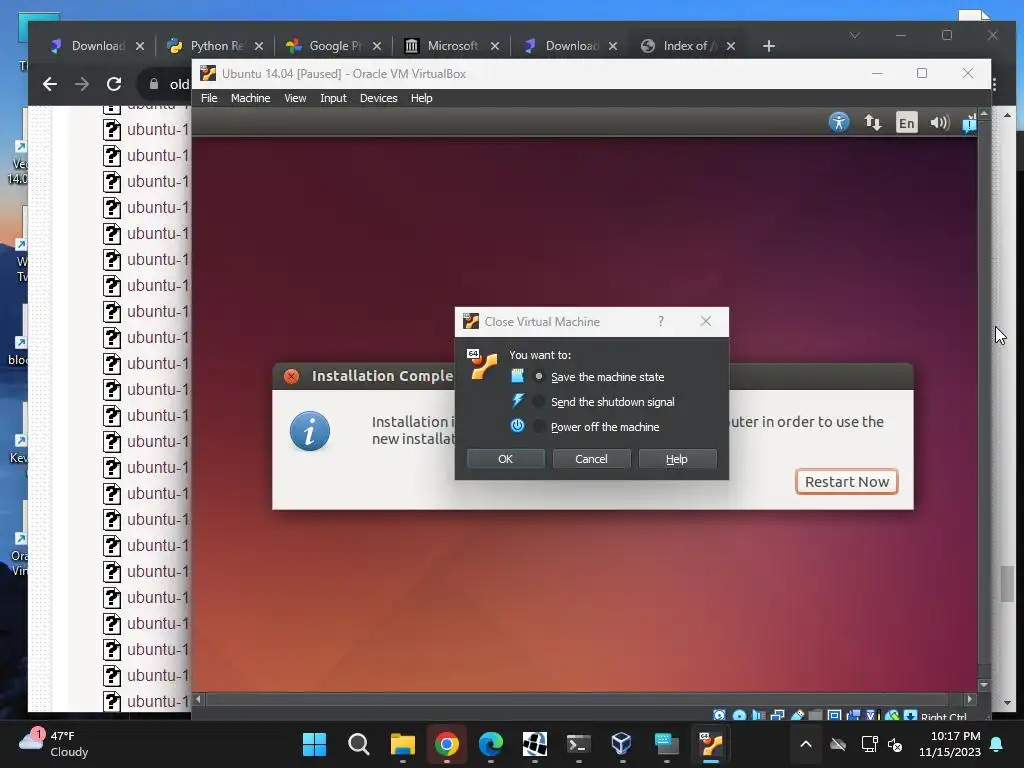
Task: Close the Installation Complete dialog via red X
Action: pos(291,376)
